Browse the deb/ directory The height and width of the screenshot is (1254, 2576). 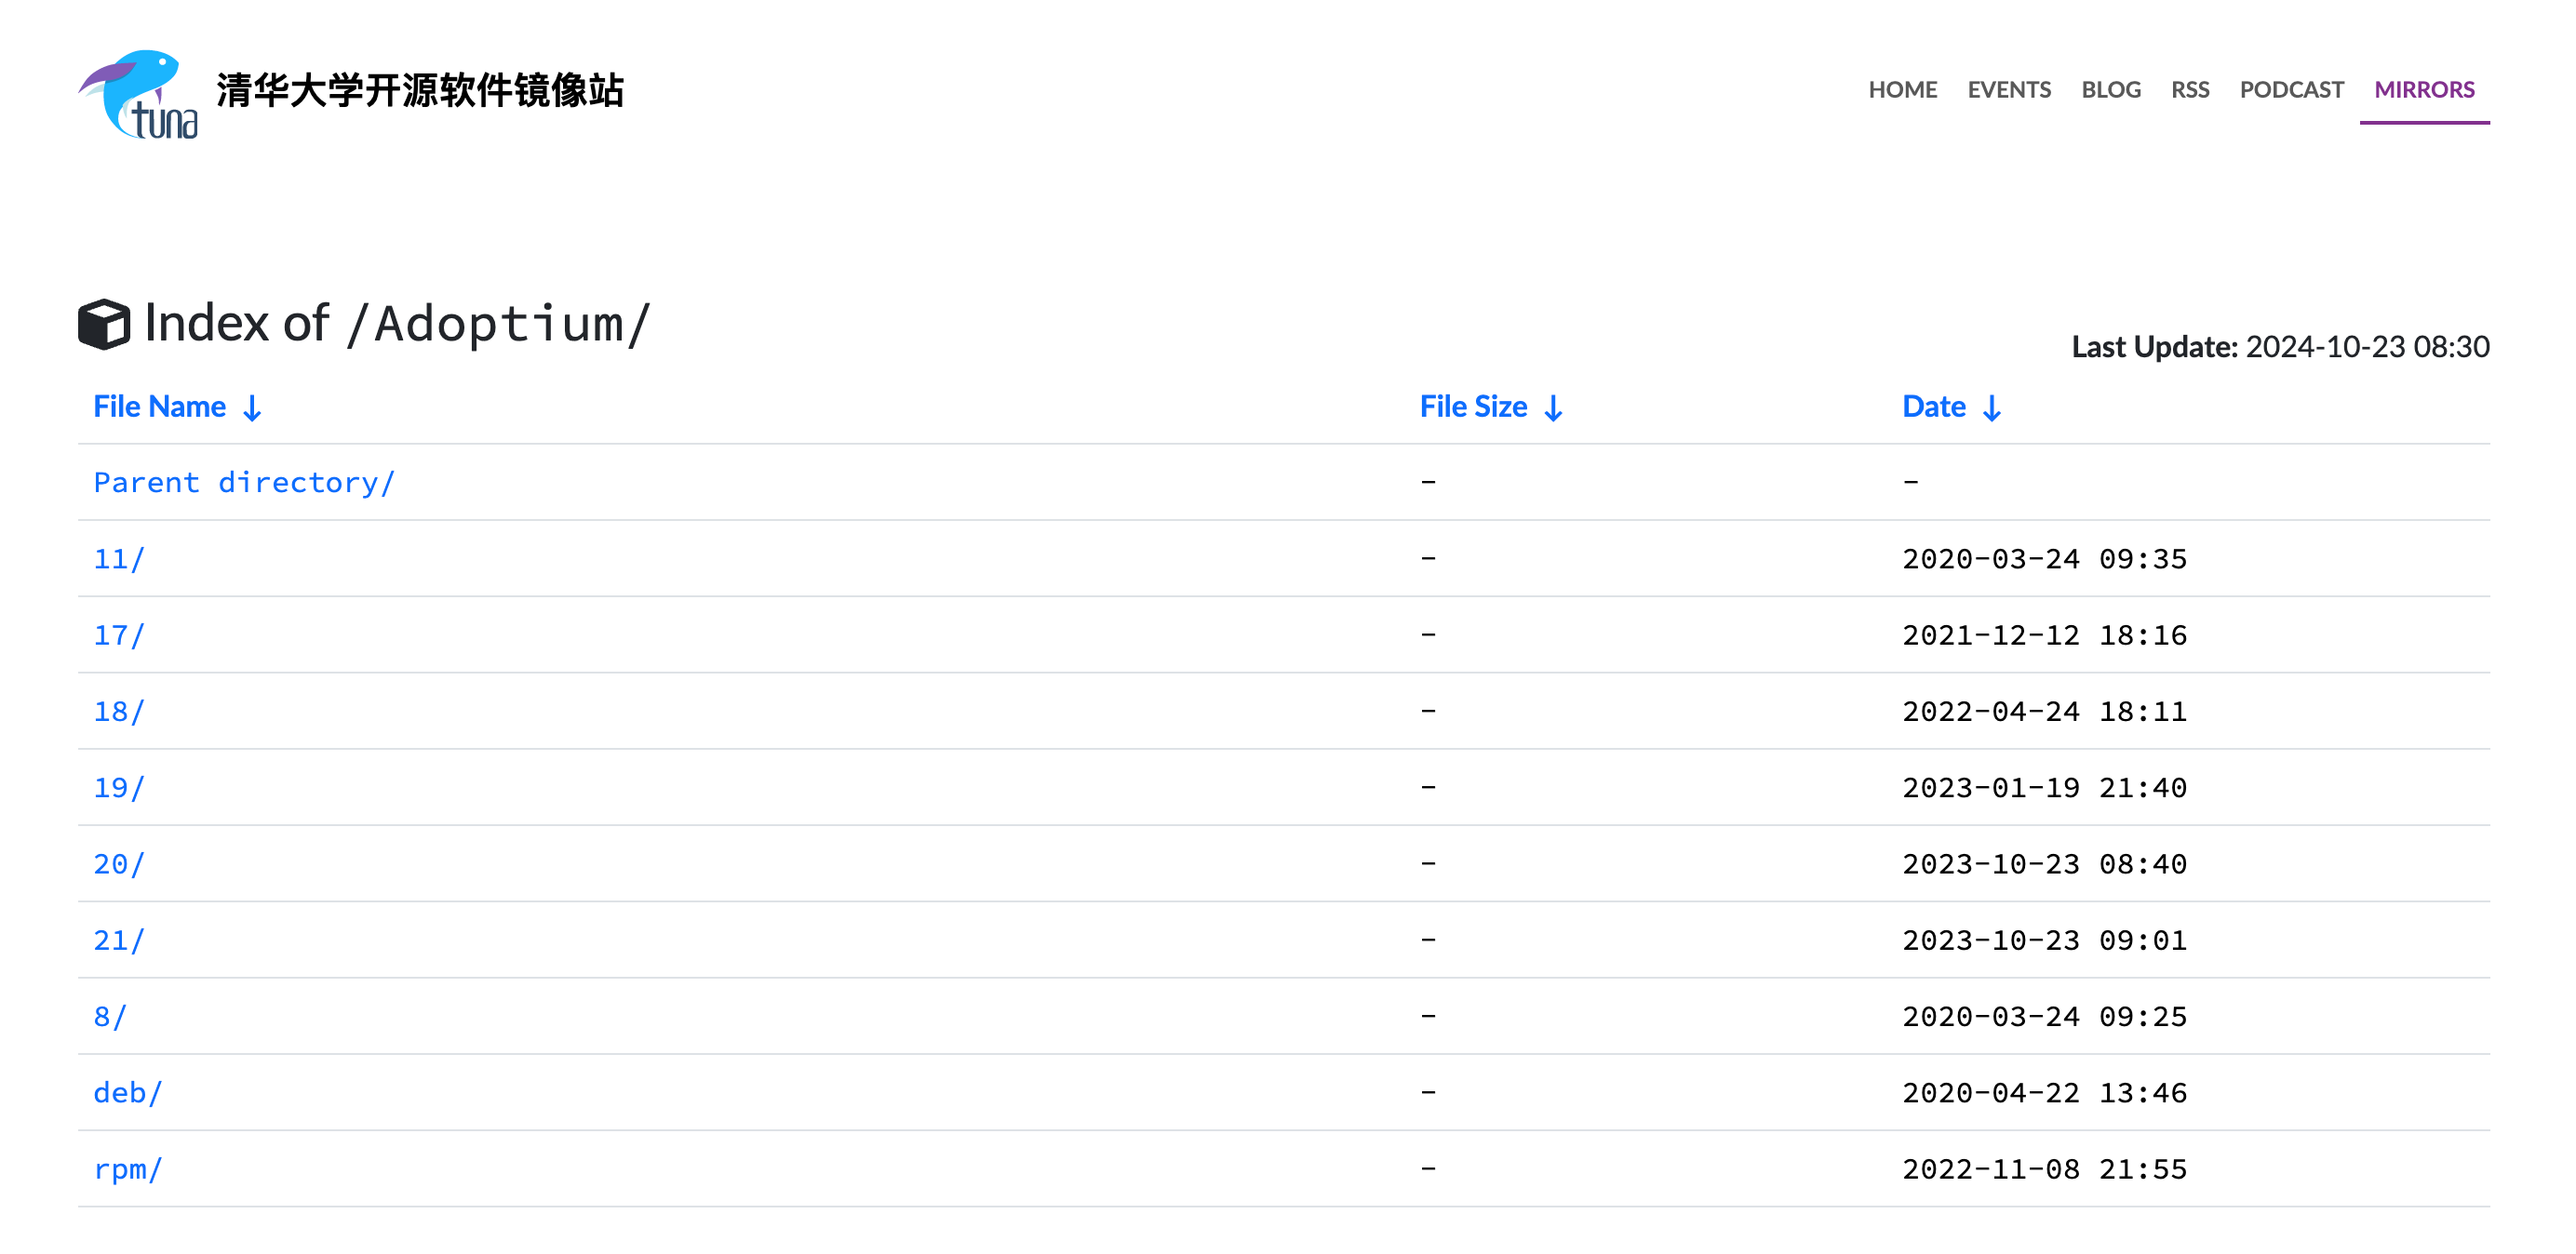(x=128, y=1093)
